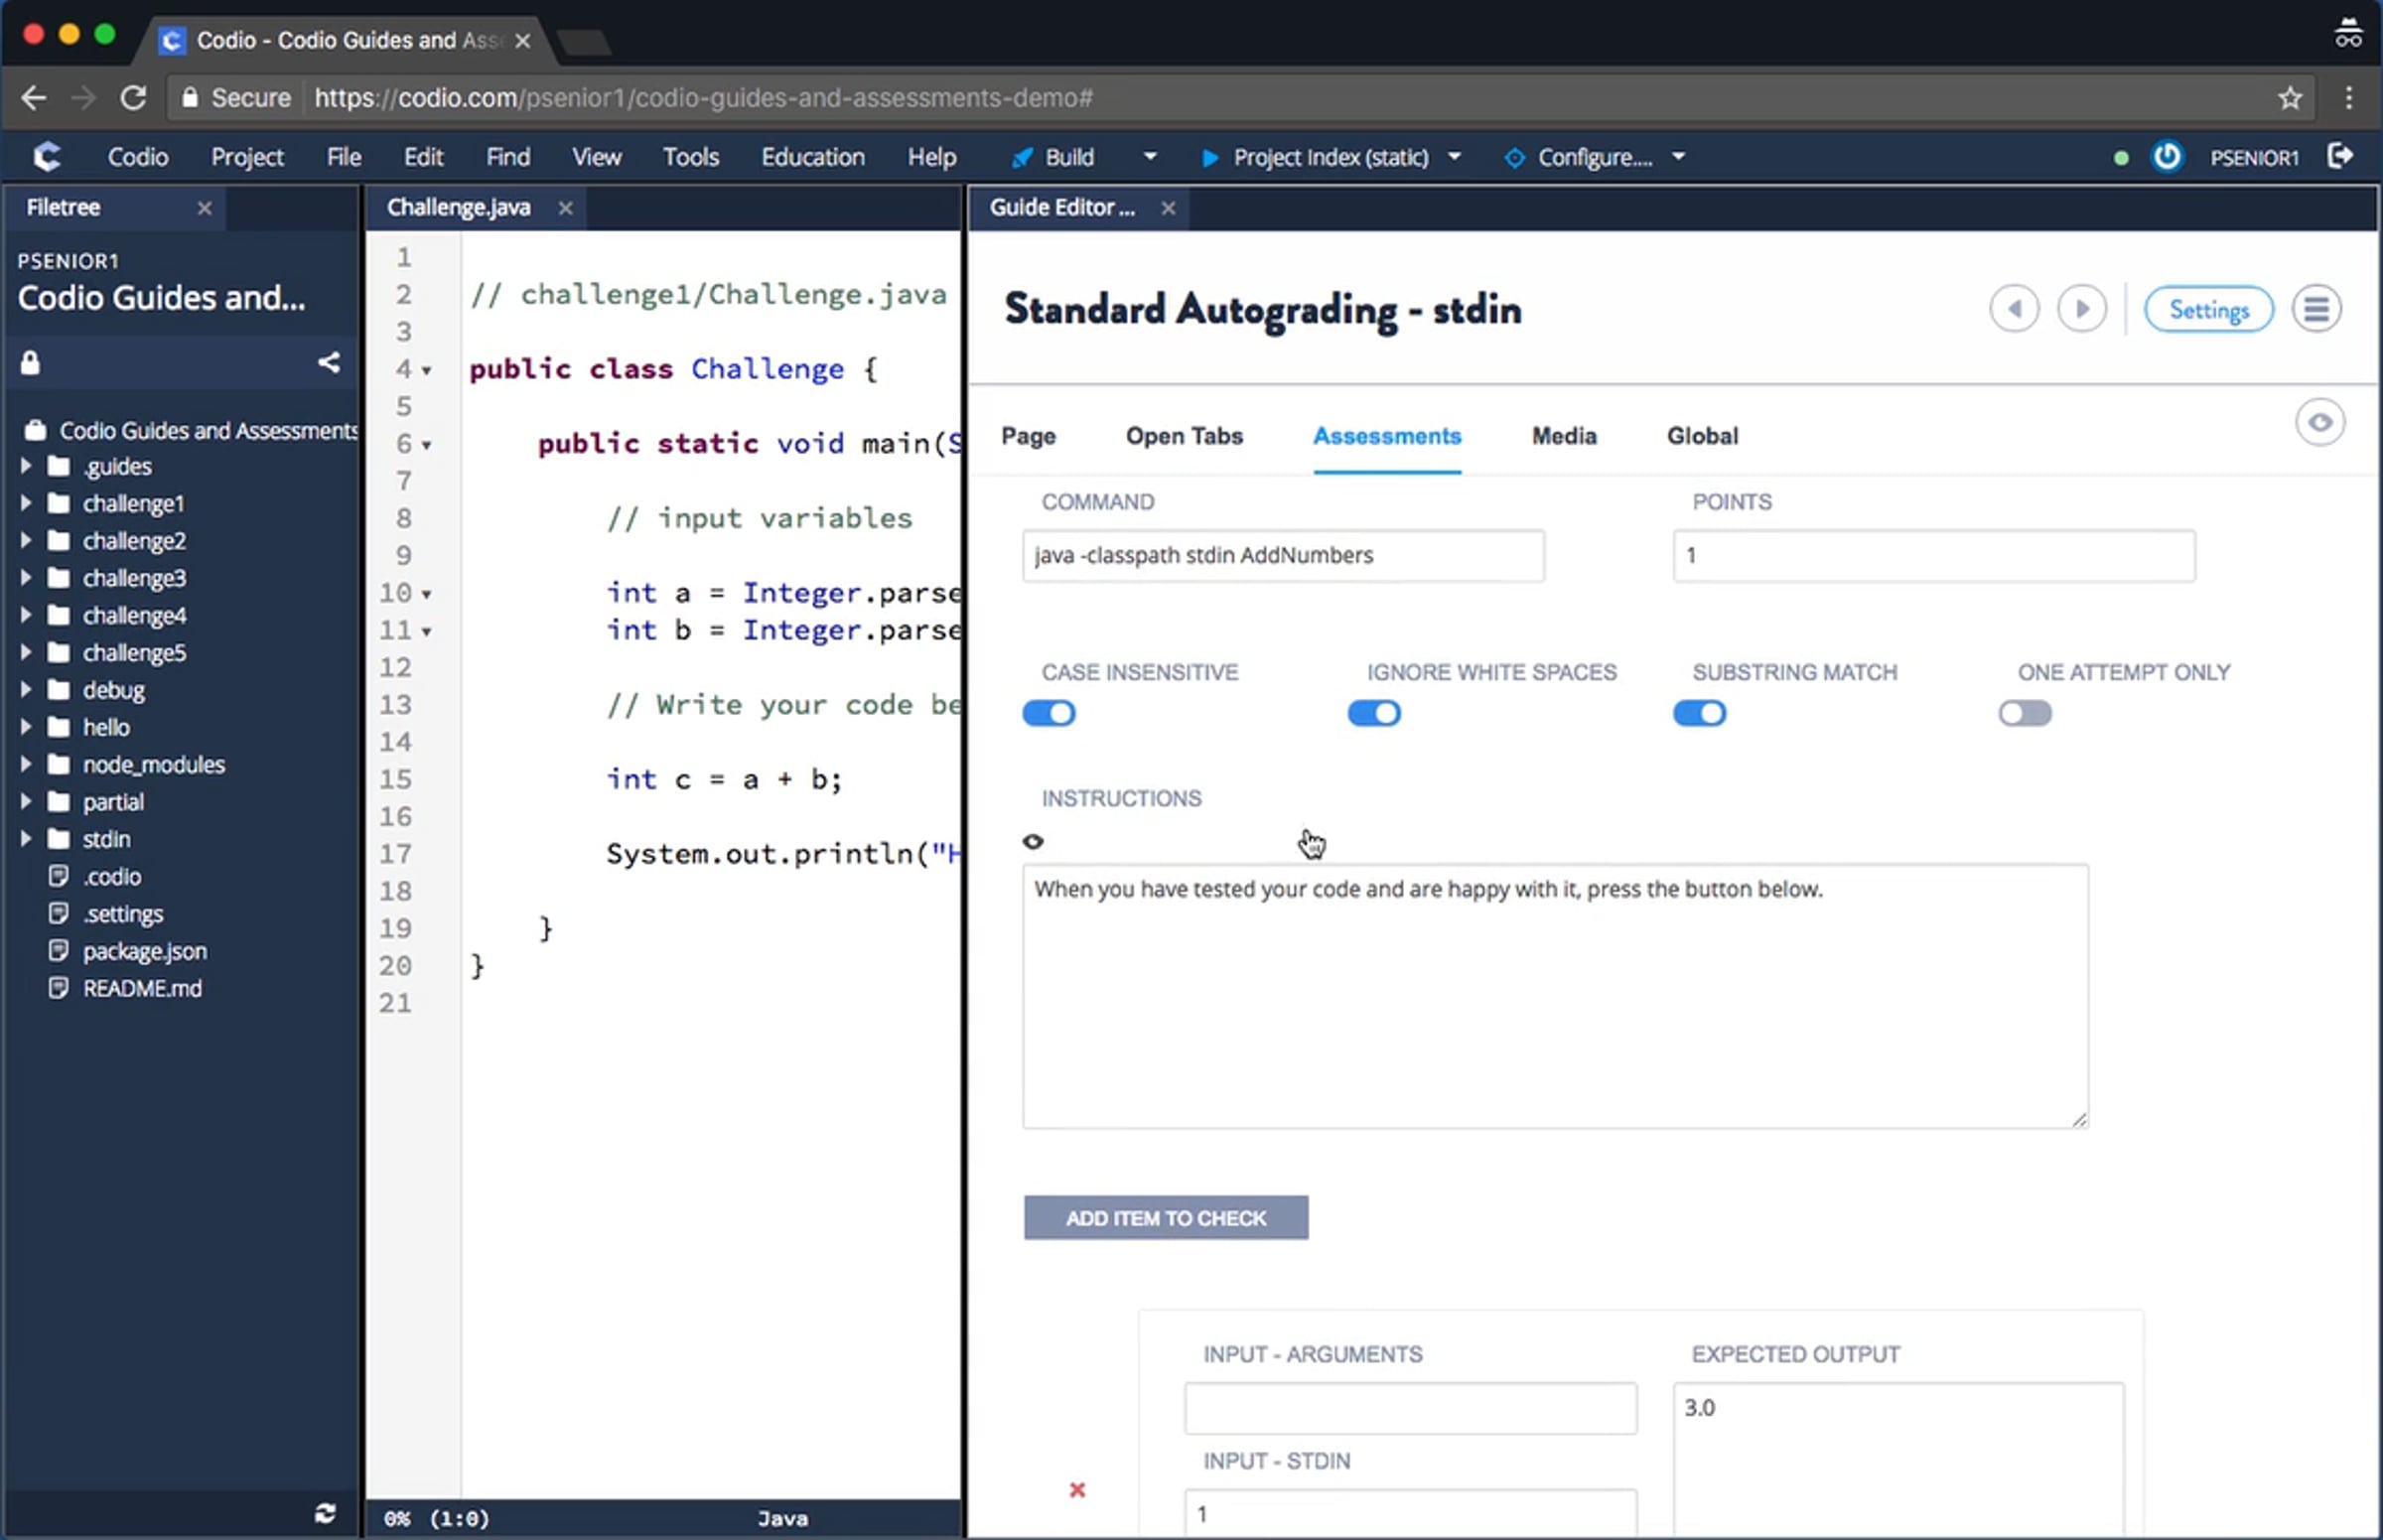The height and width of the screenshot is (1540, 2383).
Task: Open the Tools menu
Action: (x=690, y=157)
